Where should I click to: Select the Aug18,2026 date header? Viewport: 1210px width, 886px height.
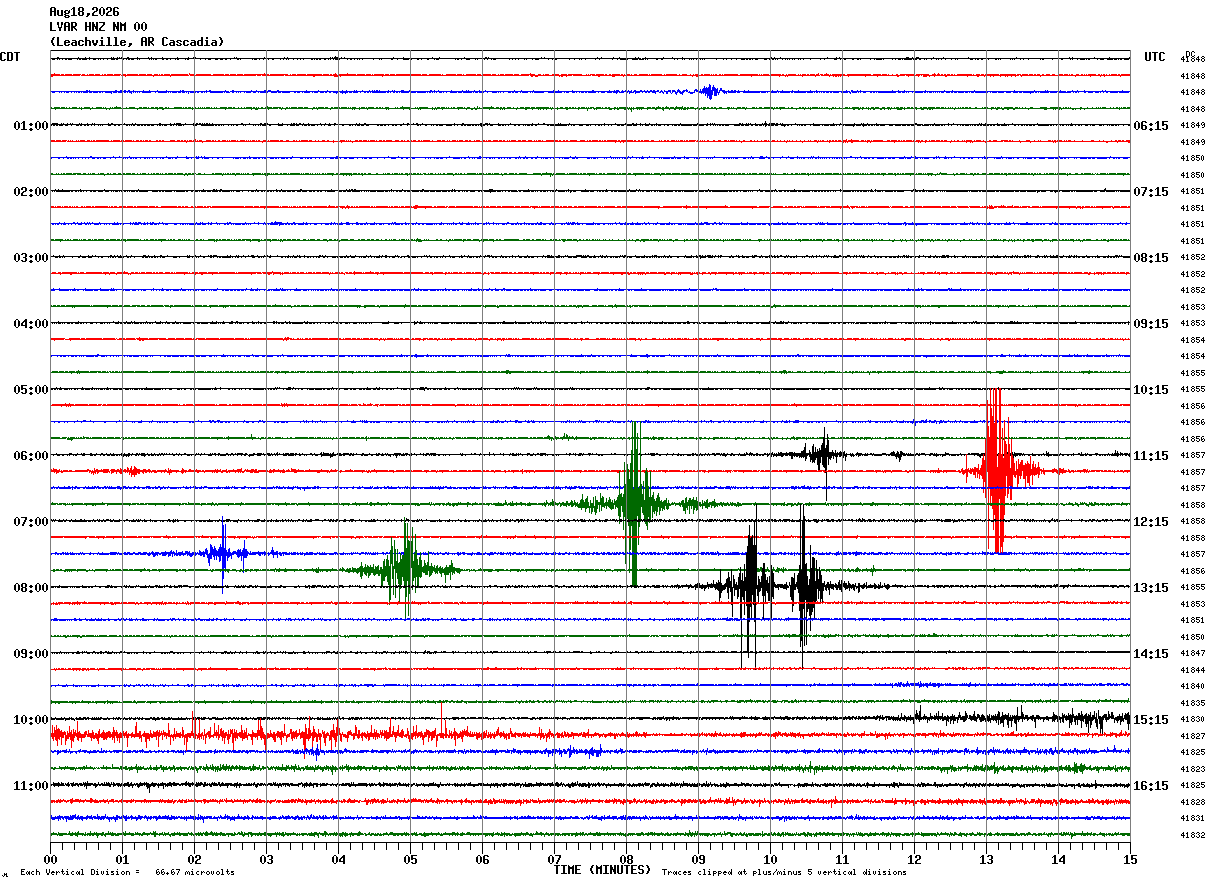pos(84,12)
